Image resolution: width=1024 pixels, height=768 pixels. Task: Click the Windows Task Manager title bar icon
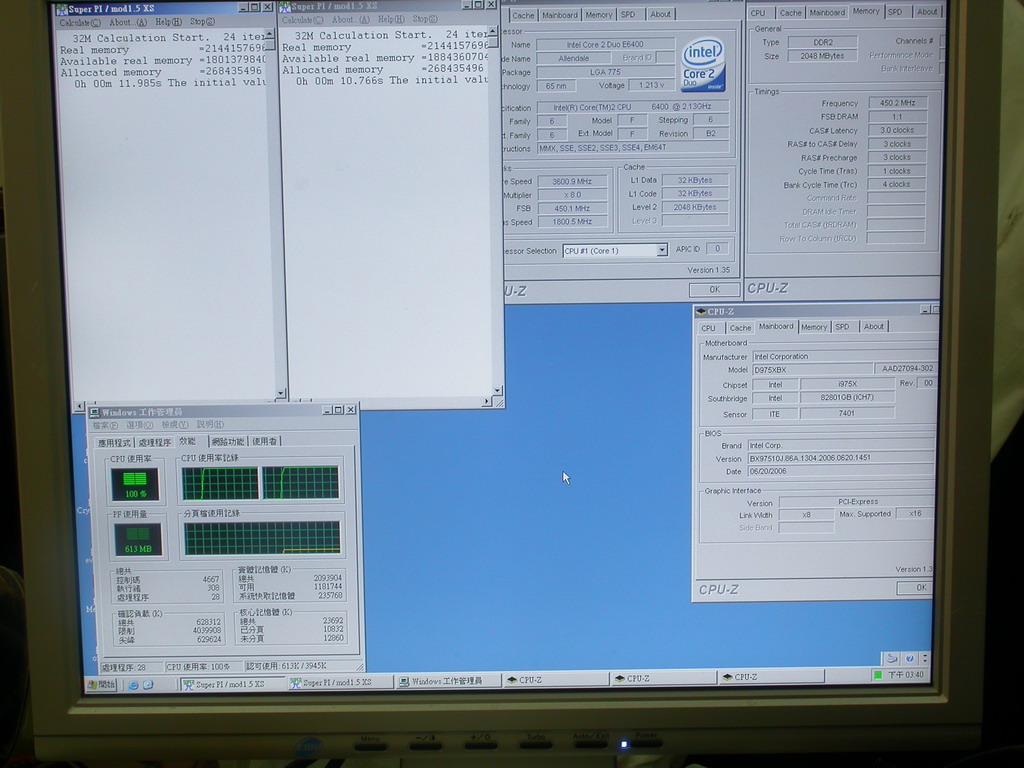coord(95,412)
